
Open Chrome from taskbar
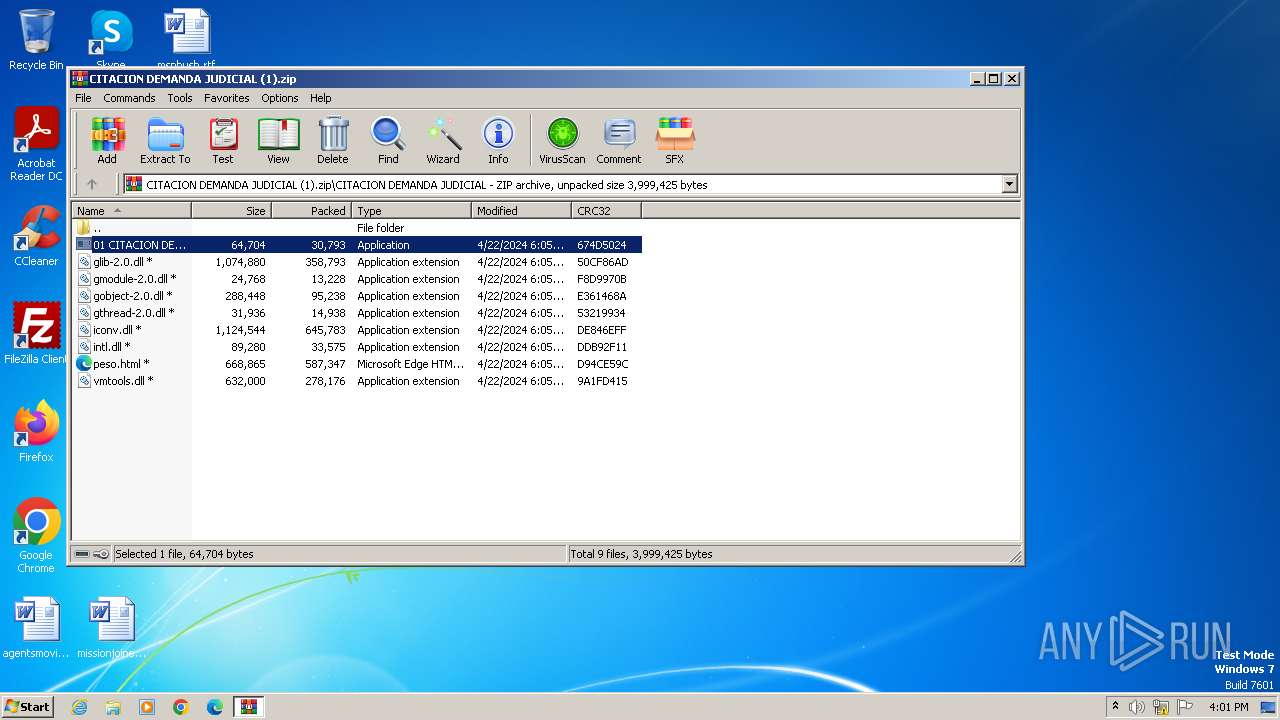tap(181, 707)
